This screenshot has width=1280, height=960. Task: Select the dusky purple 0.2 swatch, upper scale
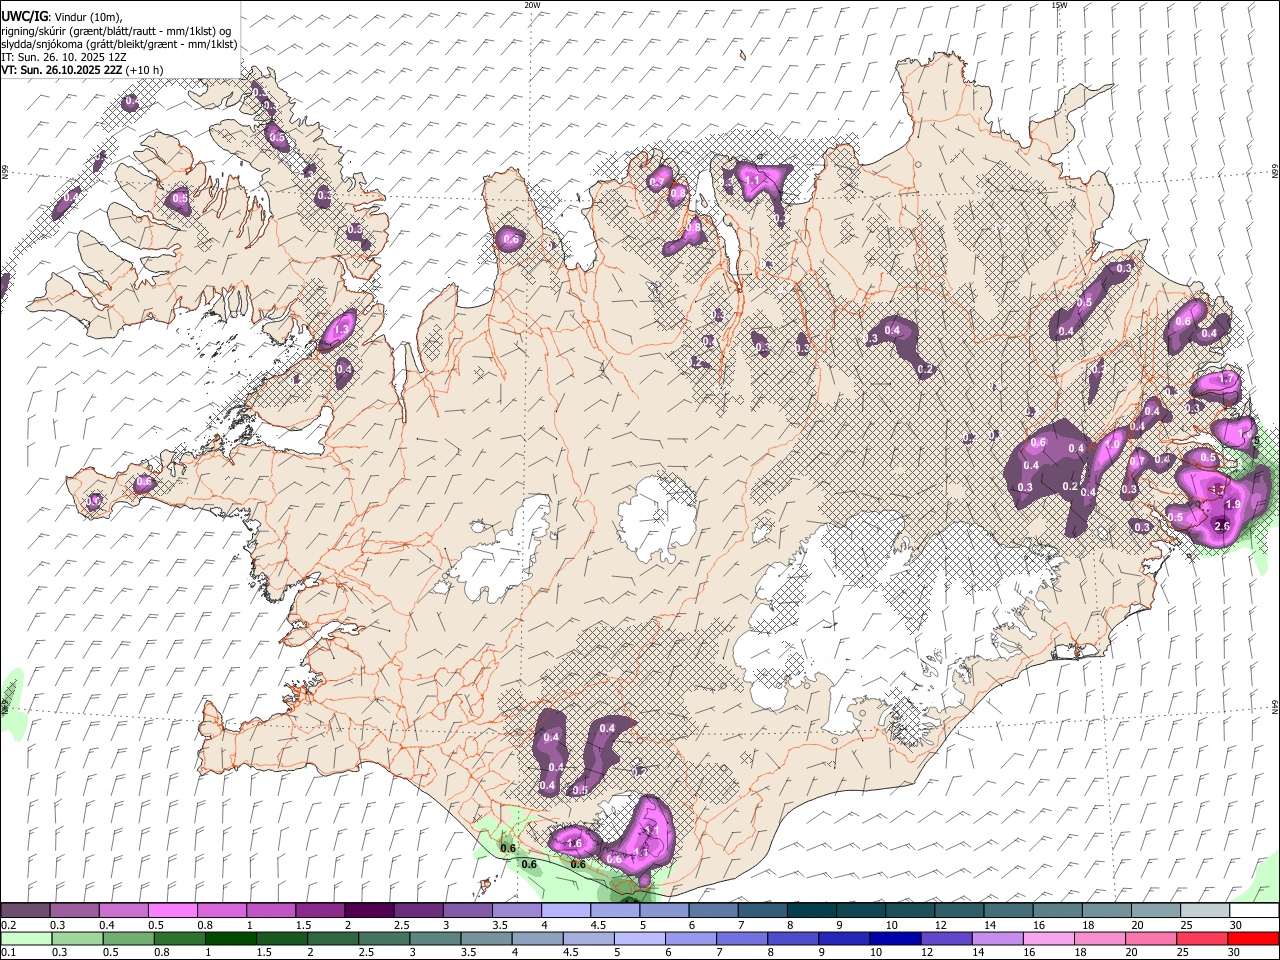coord(25,911)
